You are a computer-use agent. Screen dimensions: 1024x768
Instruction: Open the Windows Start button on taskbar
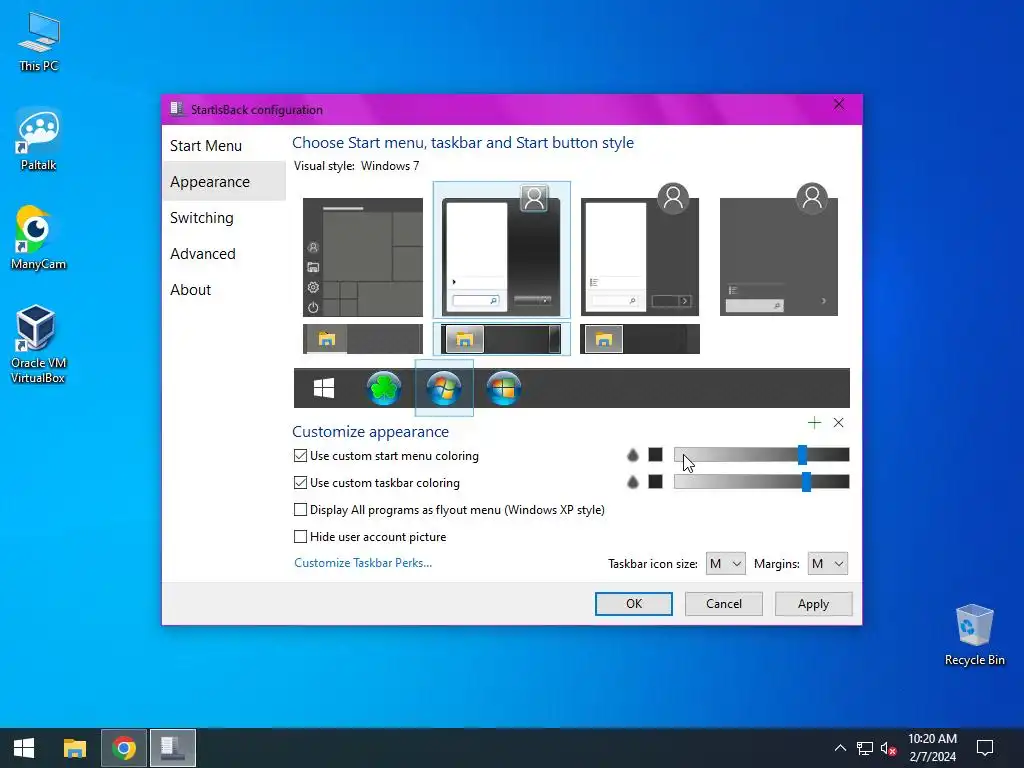coord(24,748)
